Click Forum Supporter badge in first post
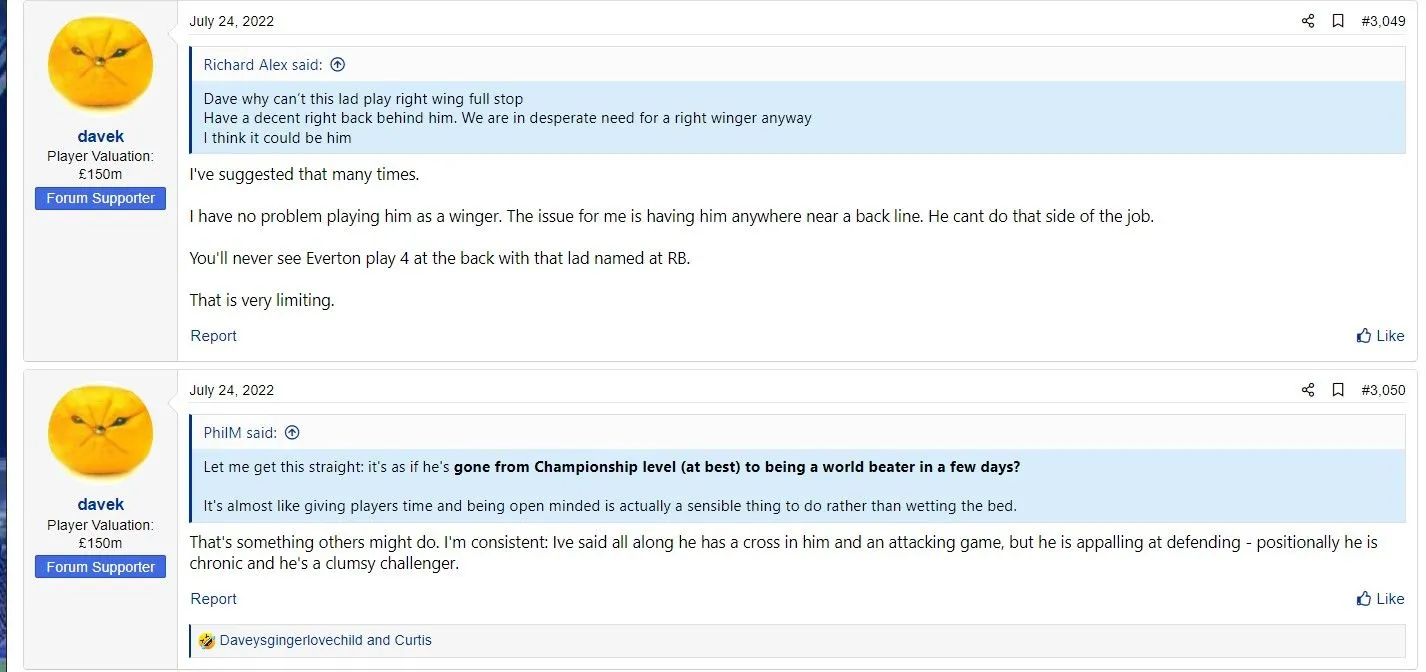The height and width of the screenshot is (672, 1426). pos(101,198)
